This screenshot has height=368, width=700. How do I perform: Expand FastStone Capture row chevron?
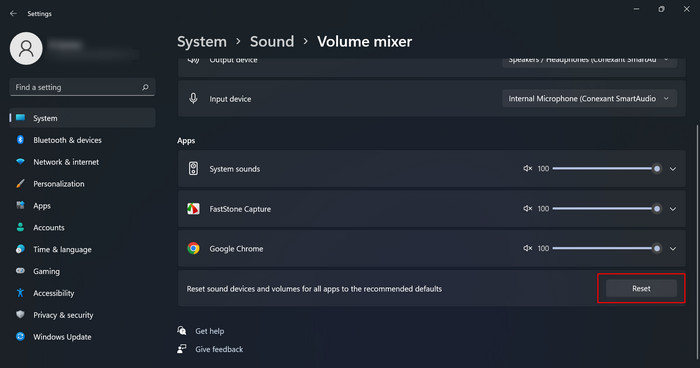673,209
